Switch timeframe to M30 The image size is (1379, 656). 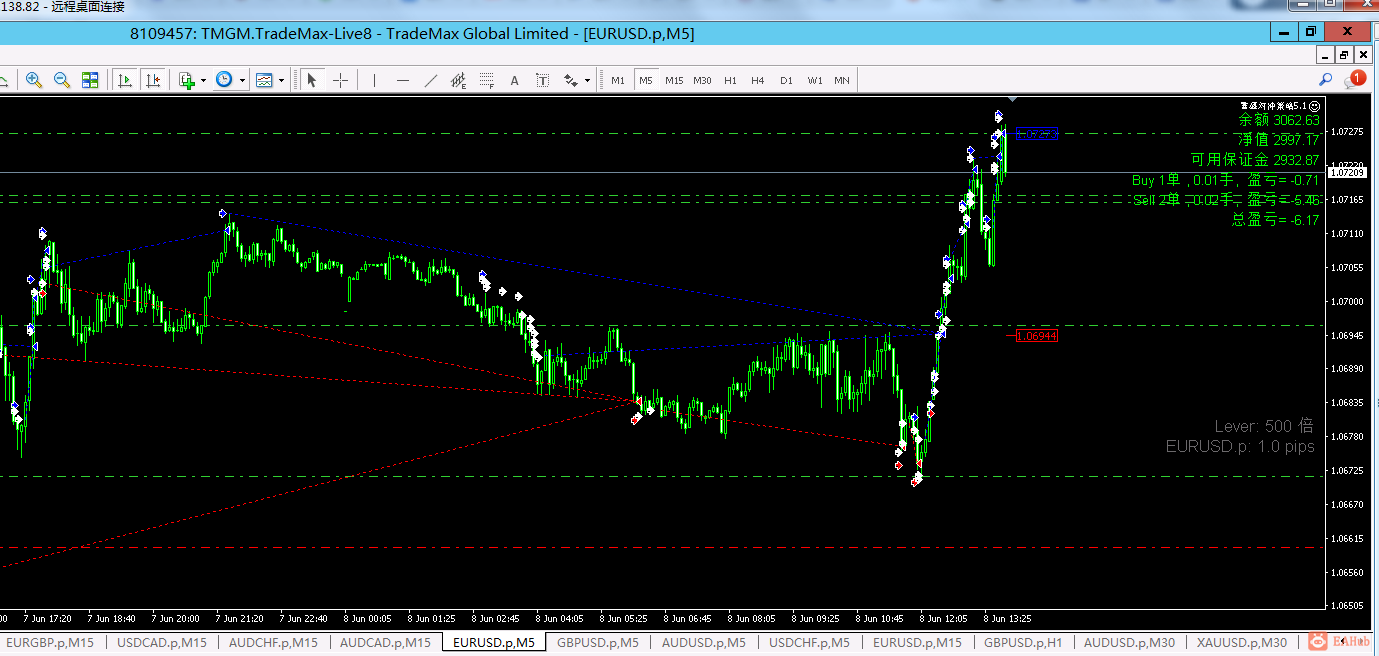coord(702,80)
